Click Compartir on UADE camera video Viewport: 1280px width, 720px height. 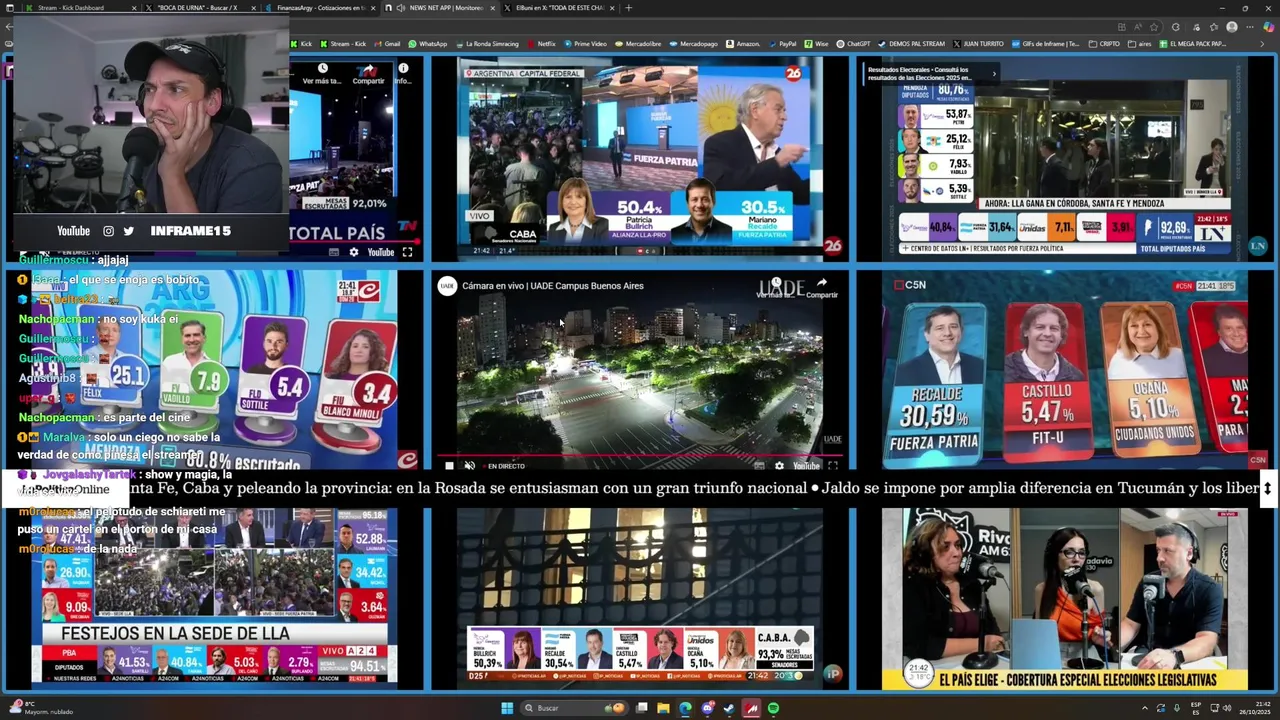[x=822, y=288]
